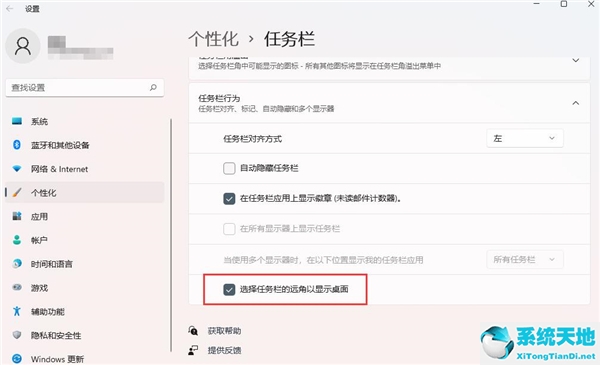
Task: Click the 设置 window title text
Action: tap(32, 8)
